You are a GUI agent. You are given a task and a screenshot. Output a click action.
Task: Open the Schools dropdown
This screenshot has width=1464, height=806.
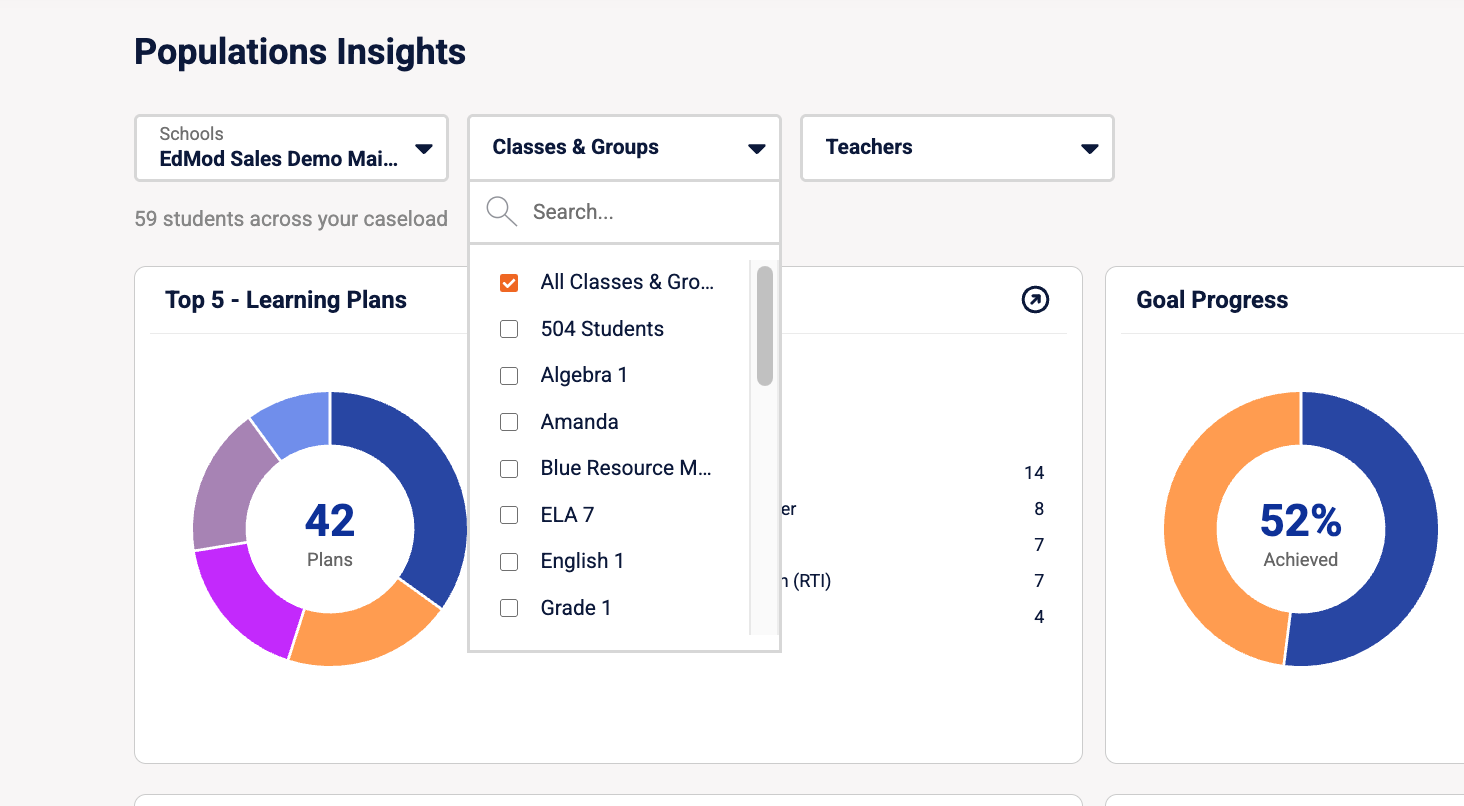291,148
